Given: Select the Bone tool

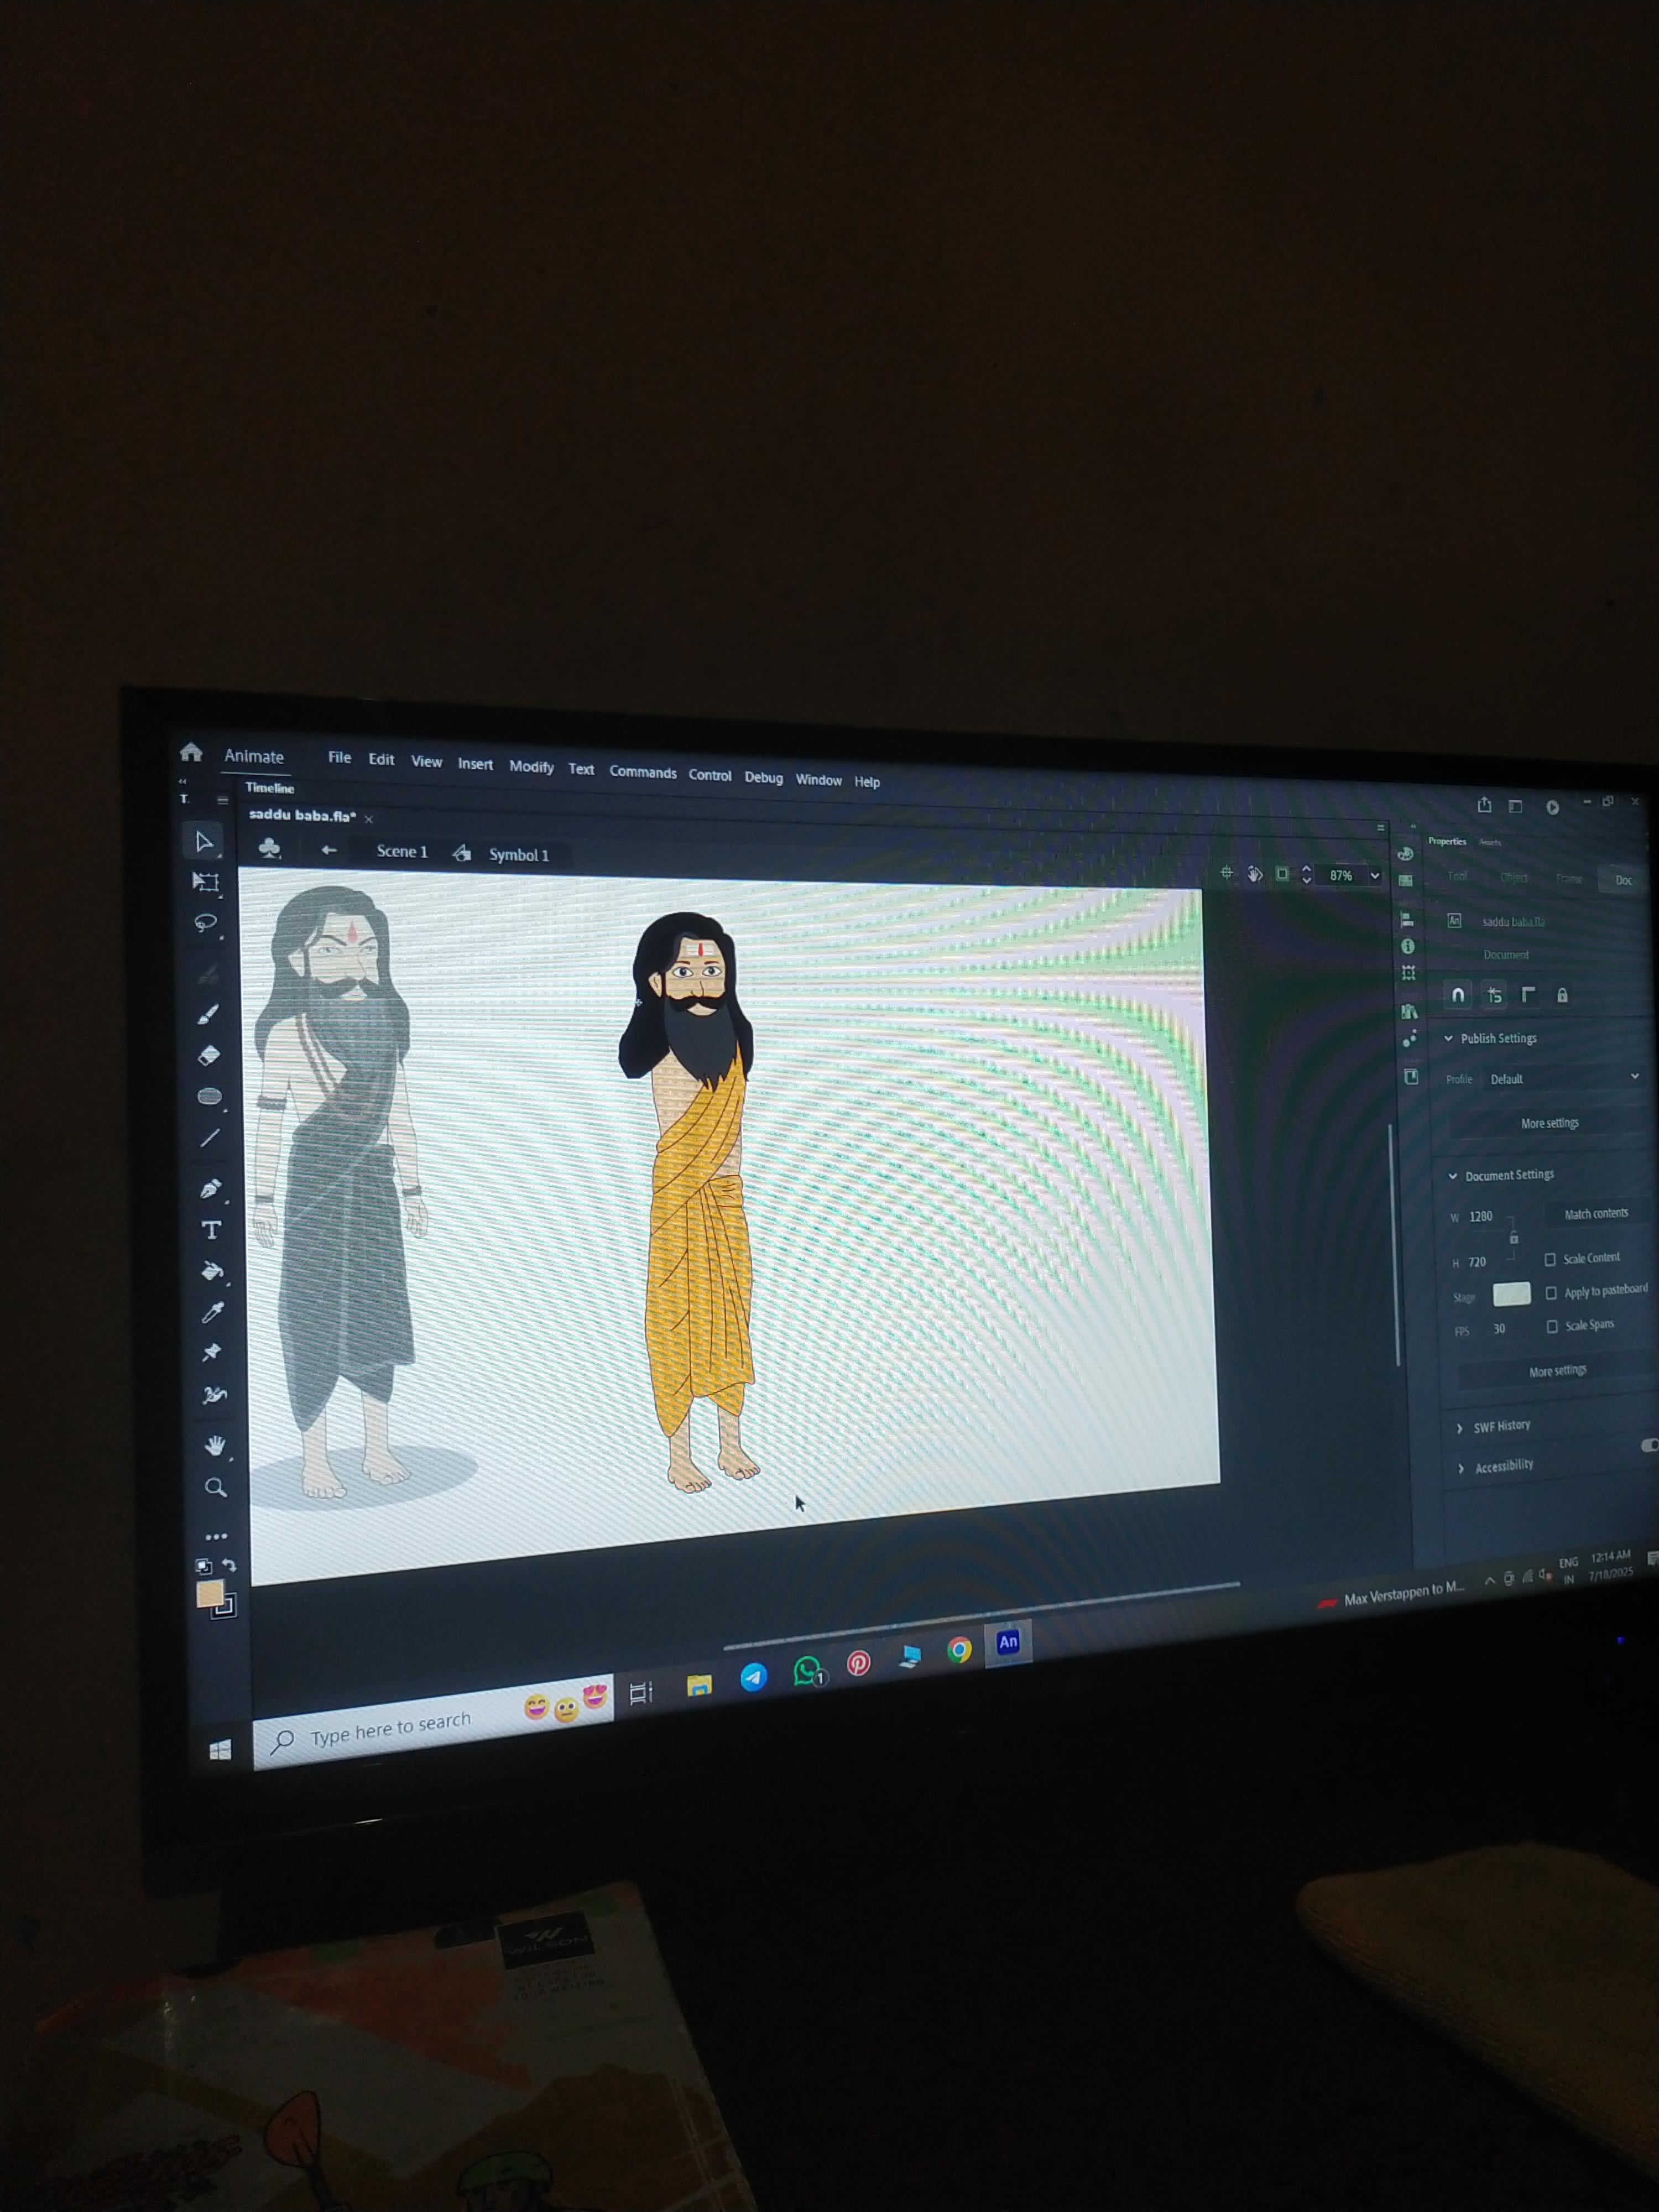Looking at the screenshot, I should pyautogui.click(x=214, y=1394).
